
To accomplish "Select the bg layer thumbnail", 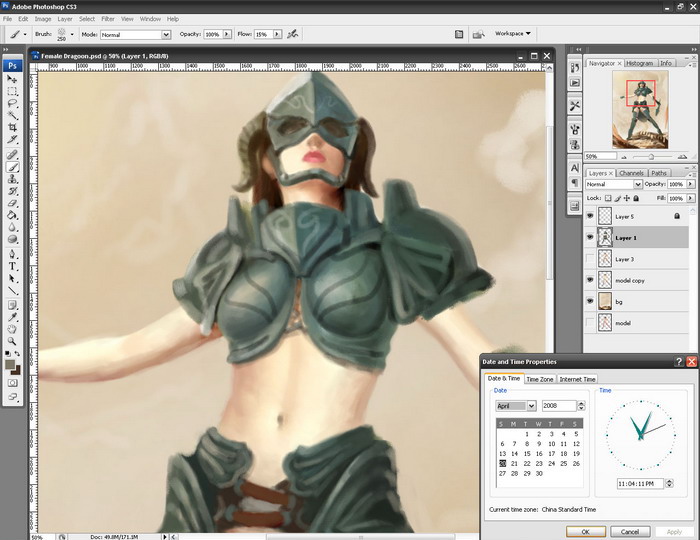I will point(605,301).
